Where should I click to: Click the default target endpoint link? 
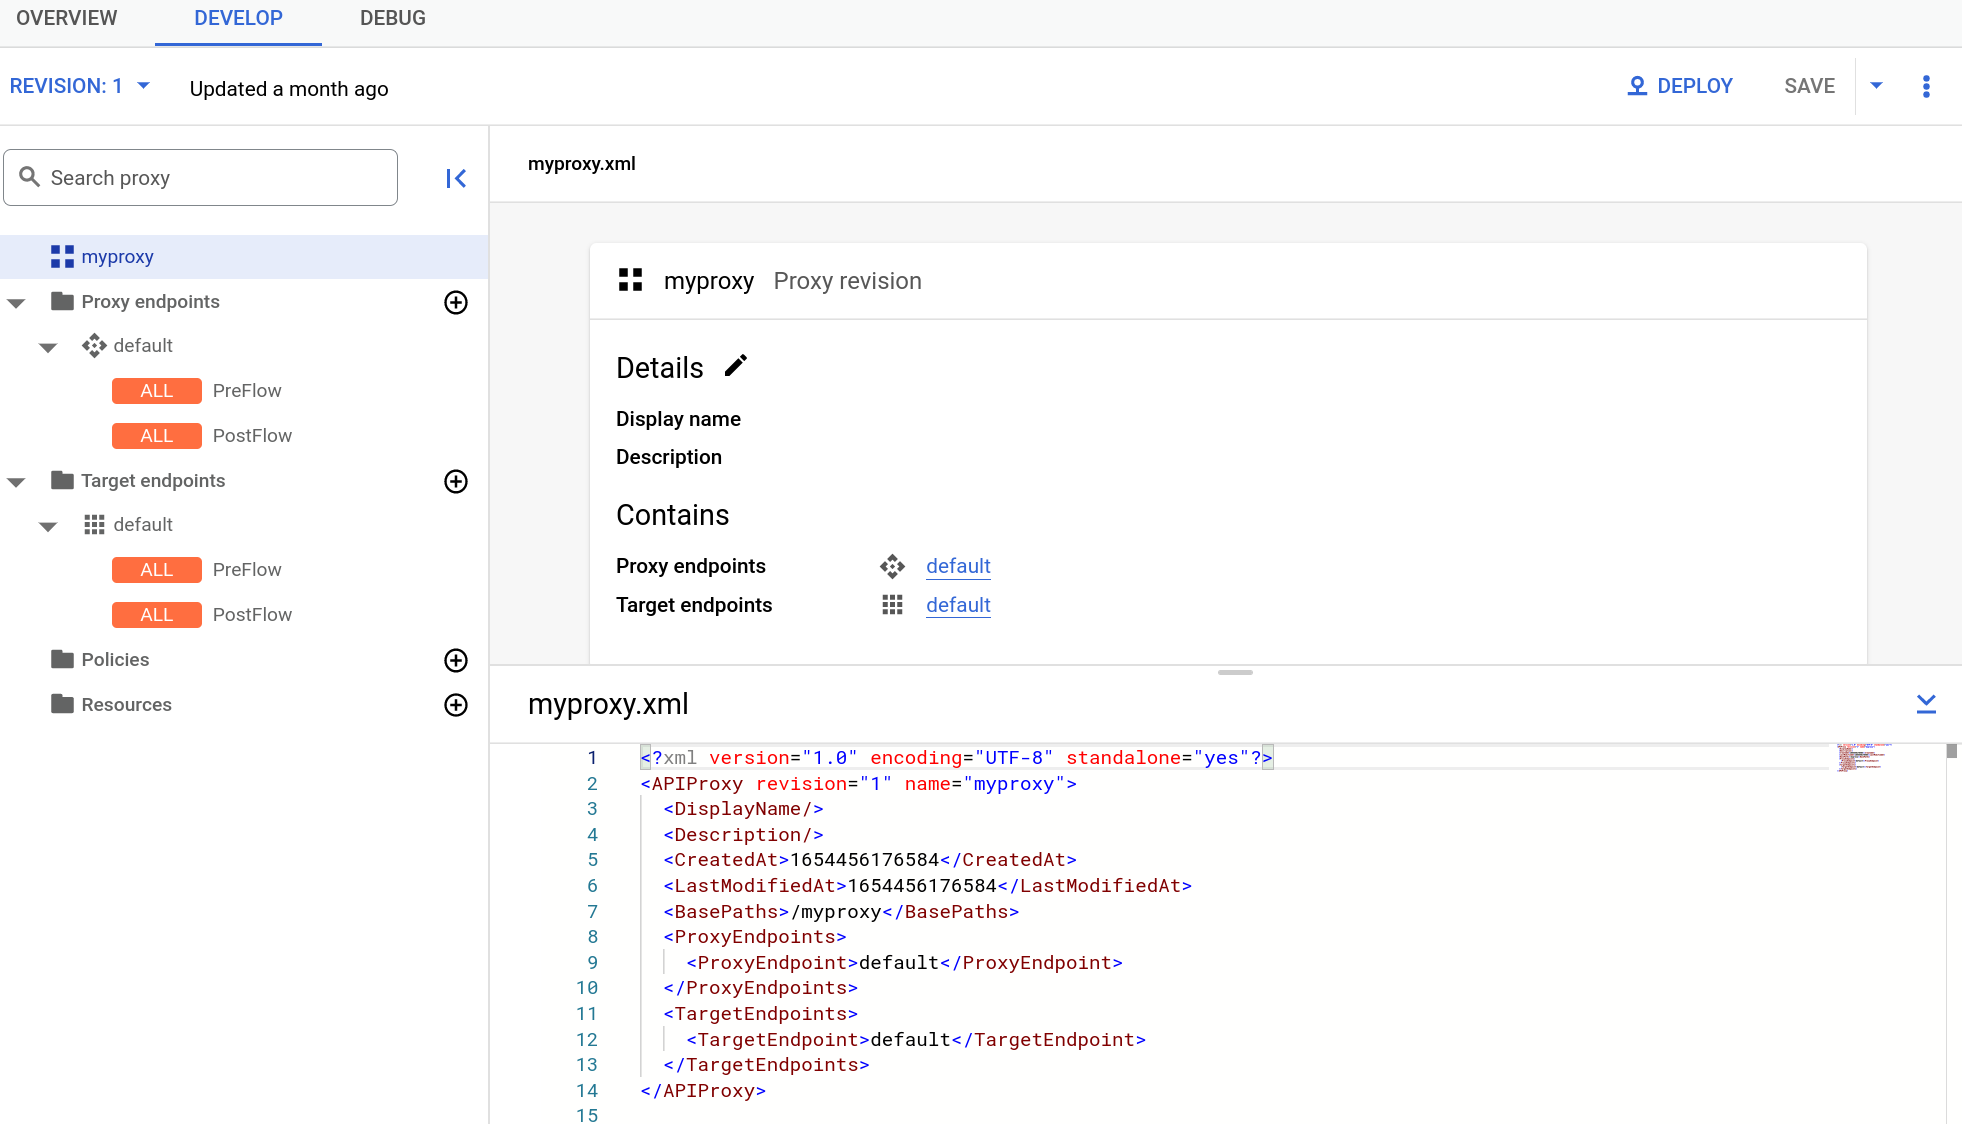click(x=958, y=604)
